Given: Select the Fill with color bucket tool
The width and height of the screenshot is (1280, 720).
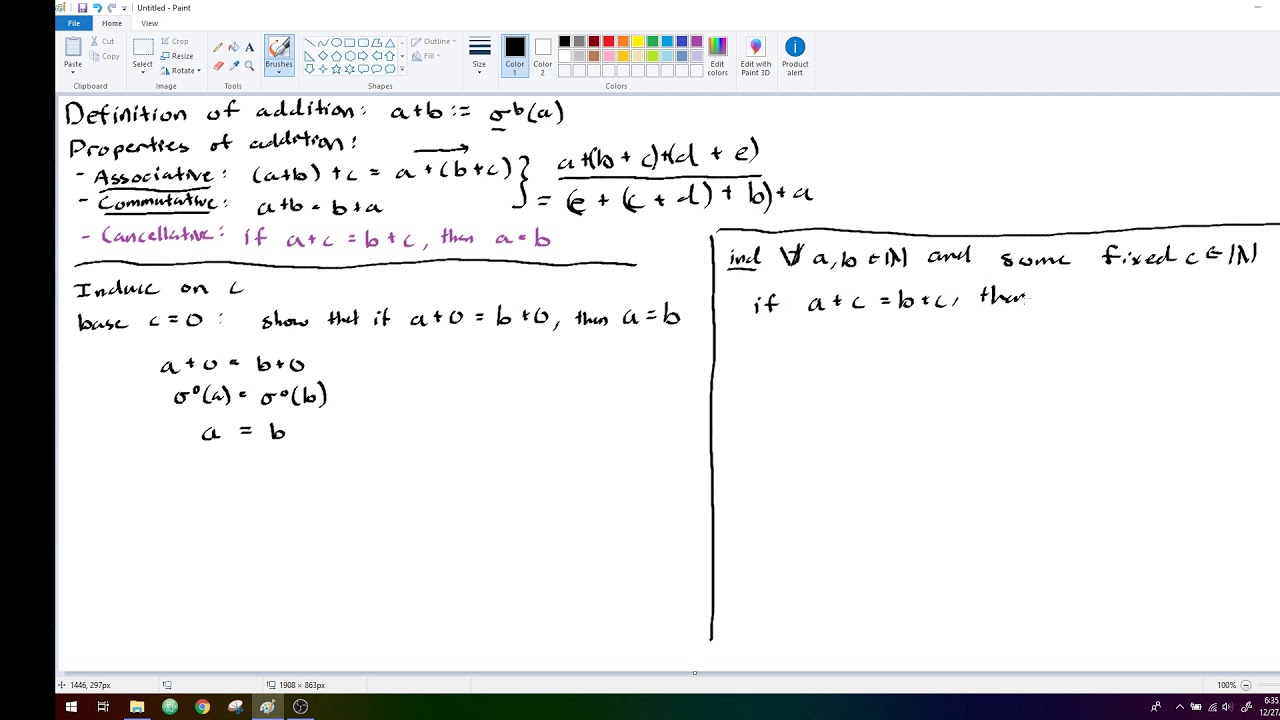Looking at the screenshot, I should coord(234,47).
